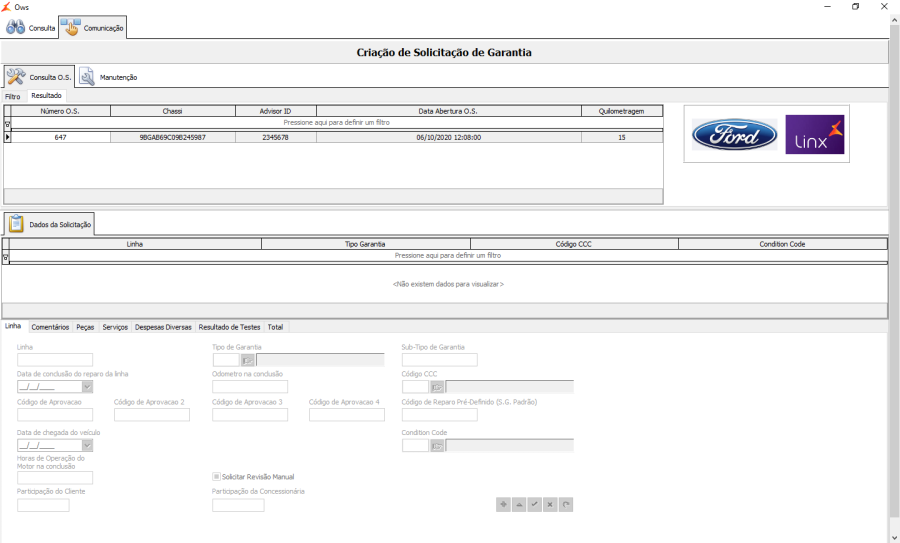Click Condition Code grid column header
Image resolution: width=900 pixels, height=543 pixels.
pyautogui.click(x=782, y=244)
